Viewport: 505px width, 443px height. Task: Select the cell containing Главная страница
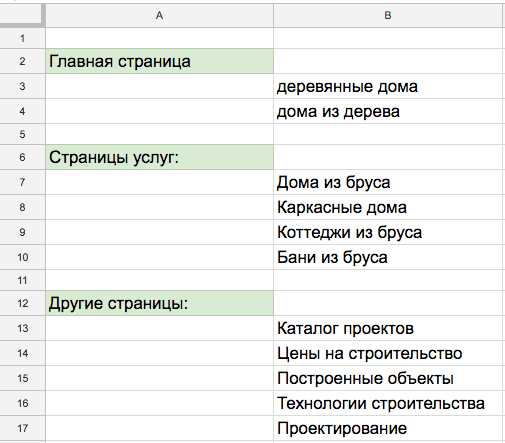(x=159, y=61)
